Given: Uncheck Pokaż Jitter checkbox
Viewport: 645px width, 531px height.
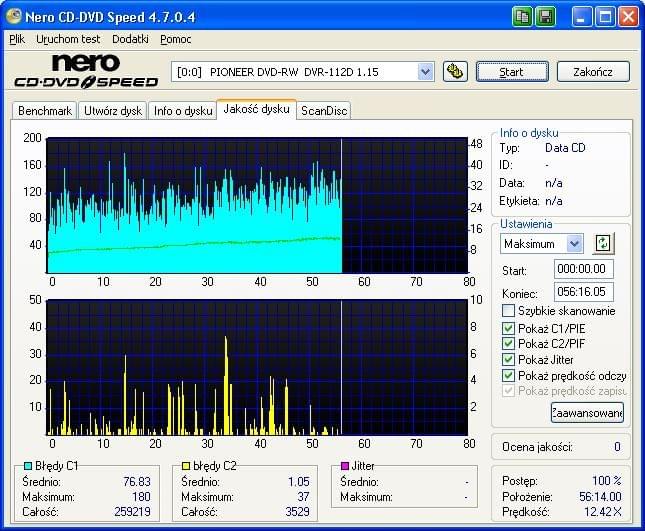Looking at the screenshot, I should [x=508, y=359].
